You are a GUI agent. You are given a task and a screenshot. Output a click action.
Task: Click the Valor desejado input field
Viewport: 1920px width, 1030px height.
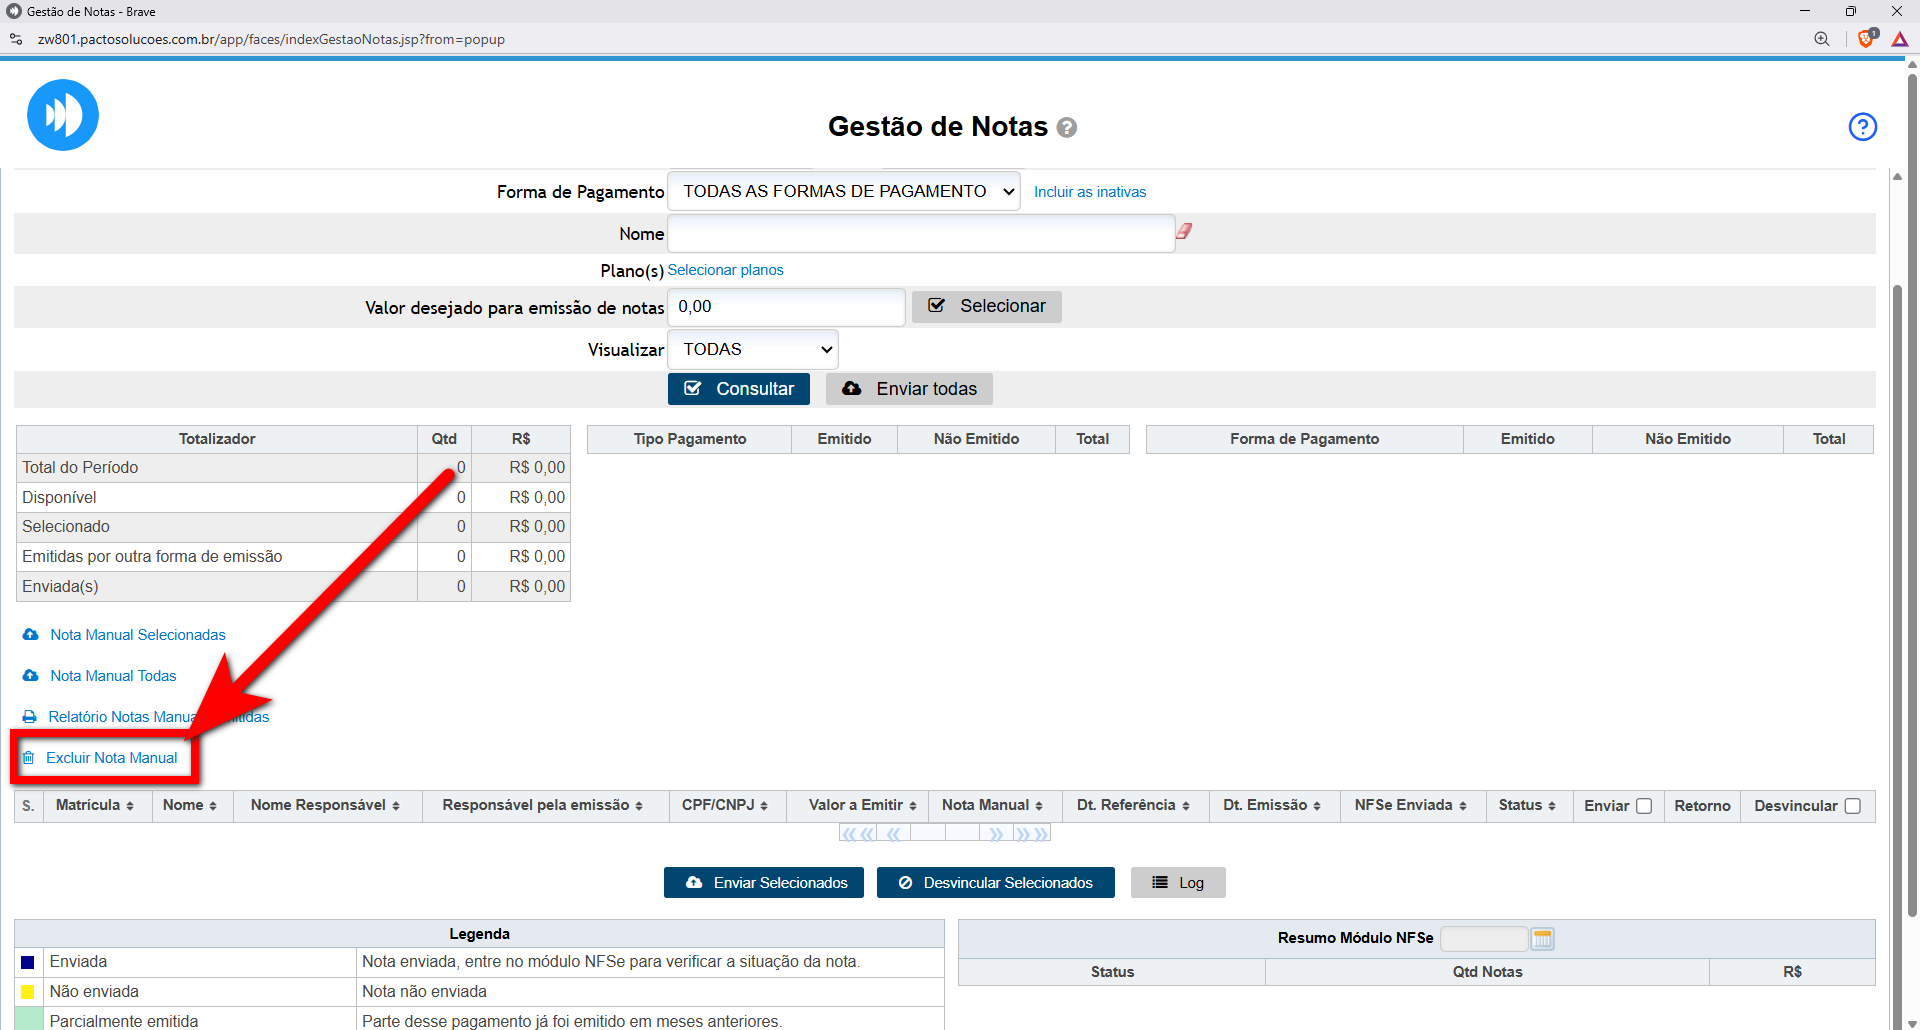tap(786, 307)
